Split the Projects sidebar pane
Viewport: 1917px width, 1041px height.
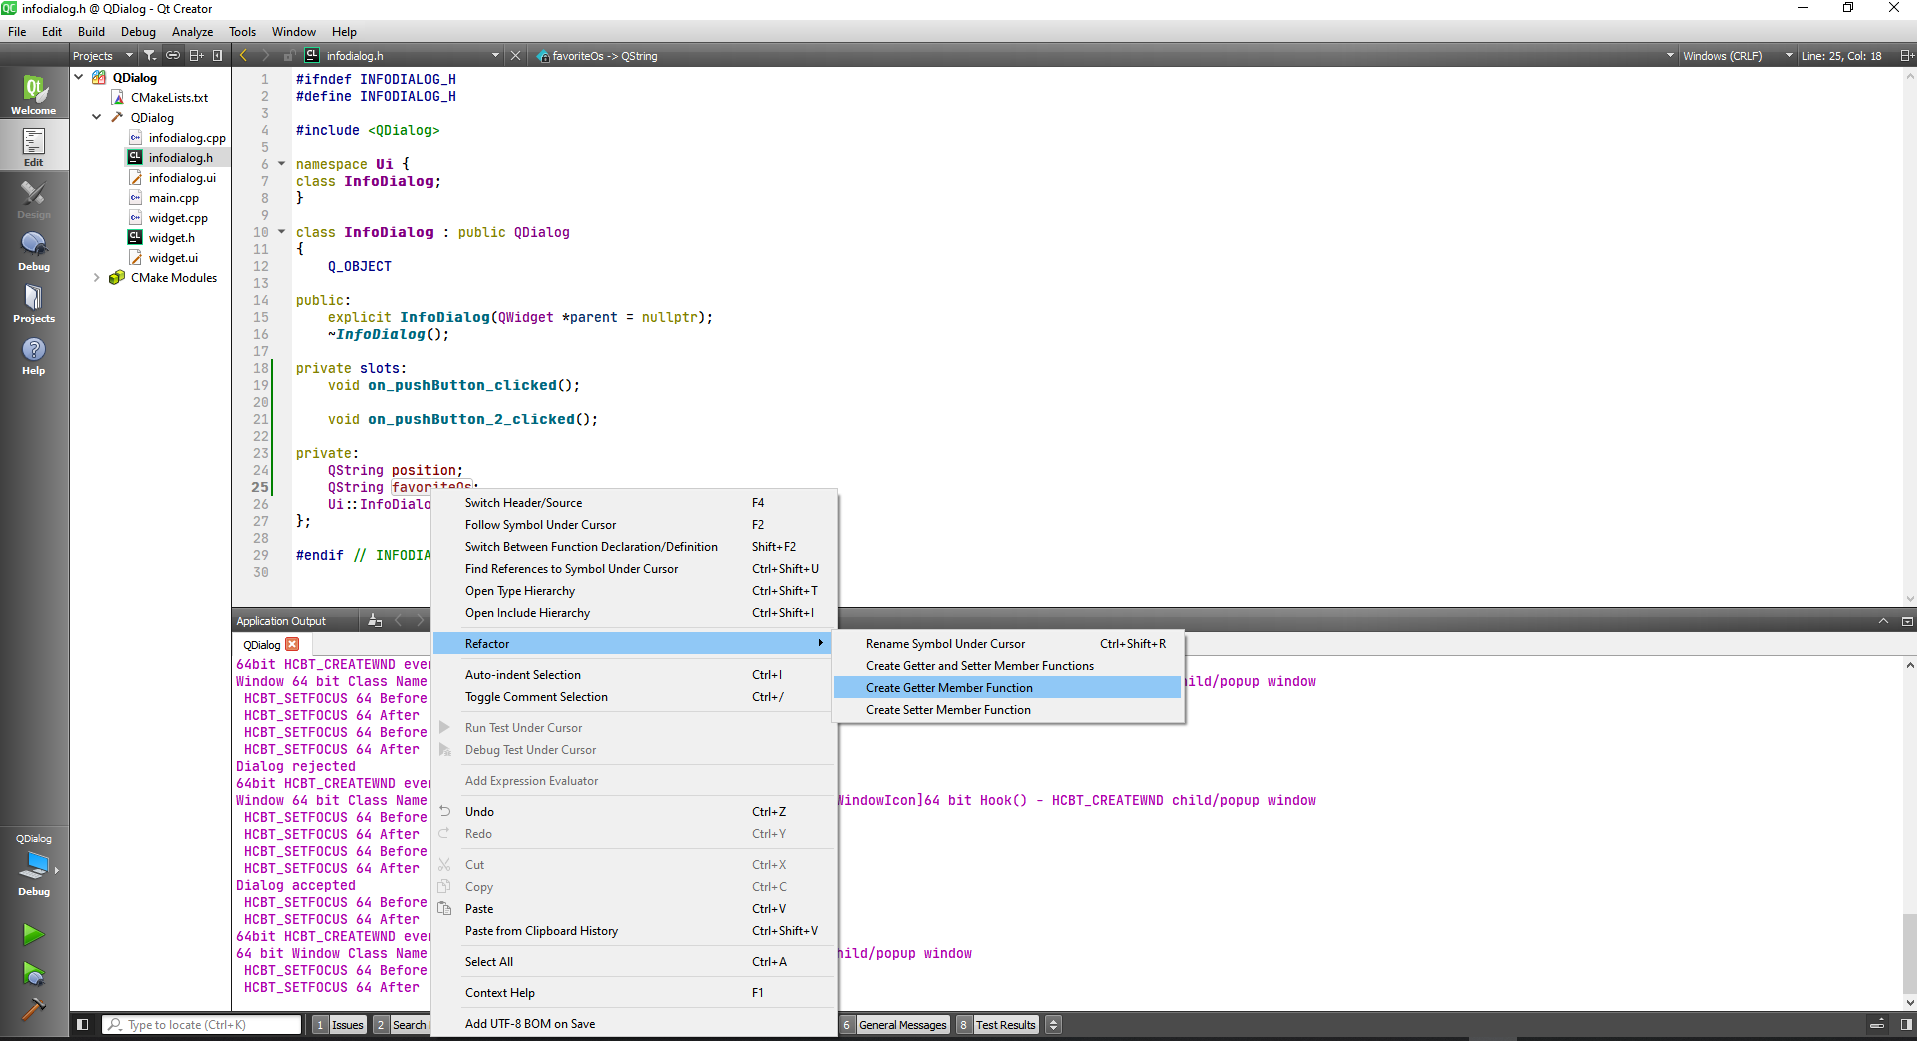(x=197, y=56)
